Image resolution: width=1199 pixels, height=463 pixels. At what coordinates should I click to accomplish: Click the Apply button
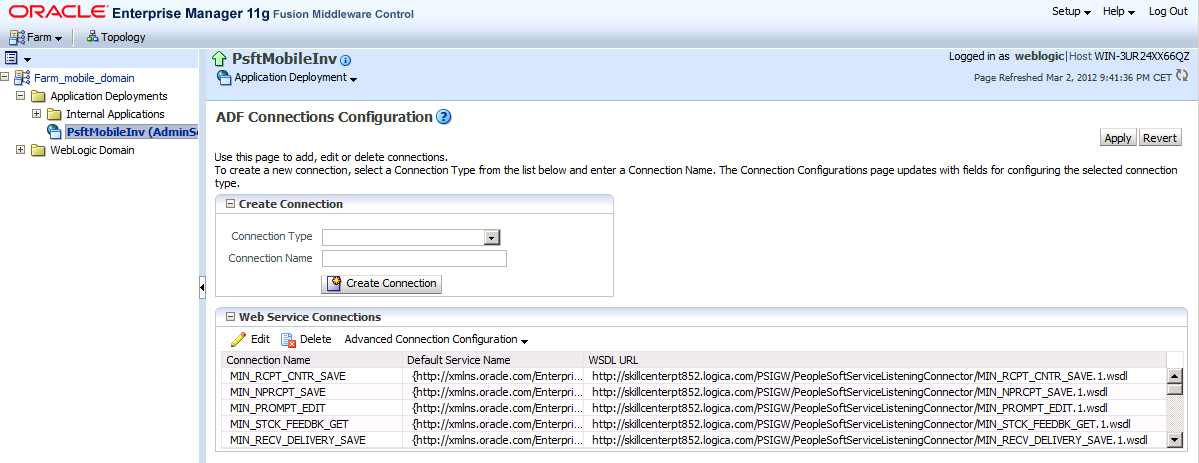(1118, 138)
